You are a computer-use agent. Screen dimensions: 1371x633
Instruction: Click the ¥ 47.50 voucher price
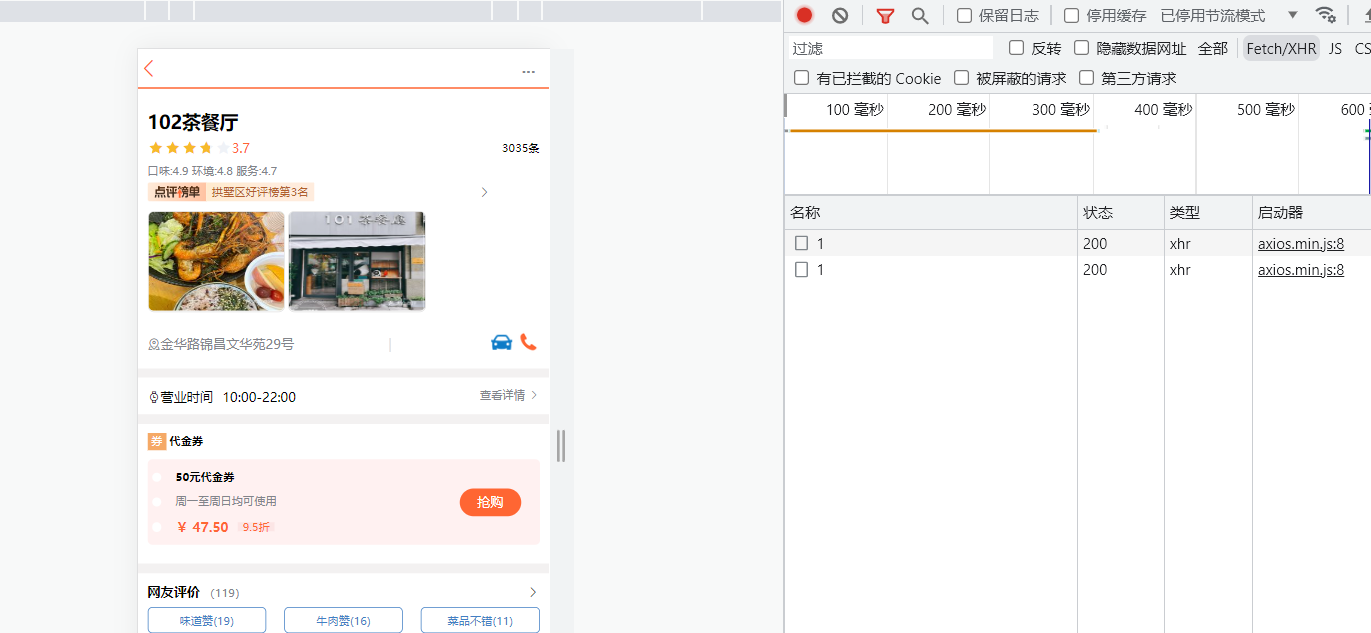[203, 527]
